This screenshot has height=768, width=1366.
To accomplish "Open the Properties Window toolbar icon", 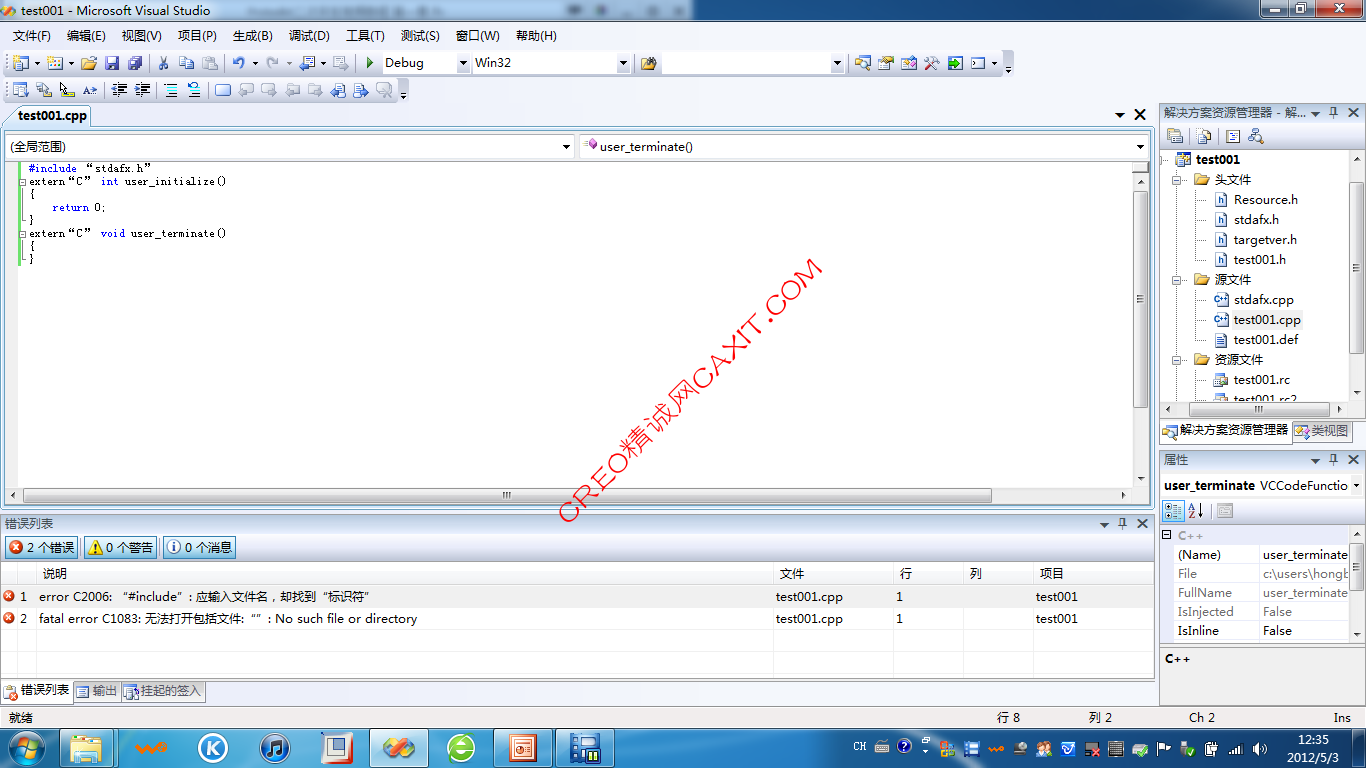I will (885, 63).
